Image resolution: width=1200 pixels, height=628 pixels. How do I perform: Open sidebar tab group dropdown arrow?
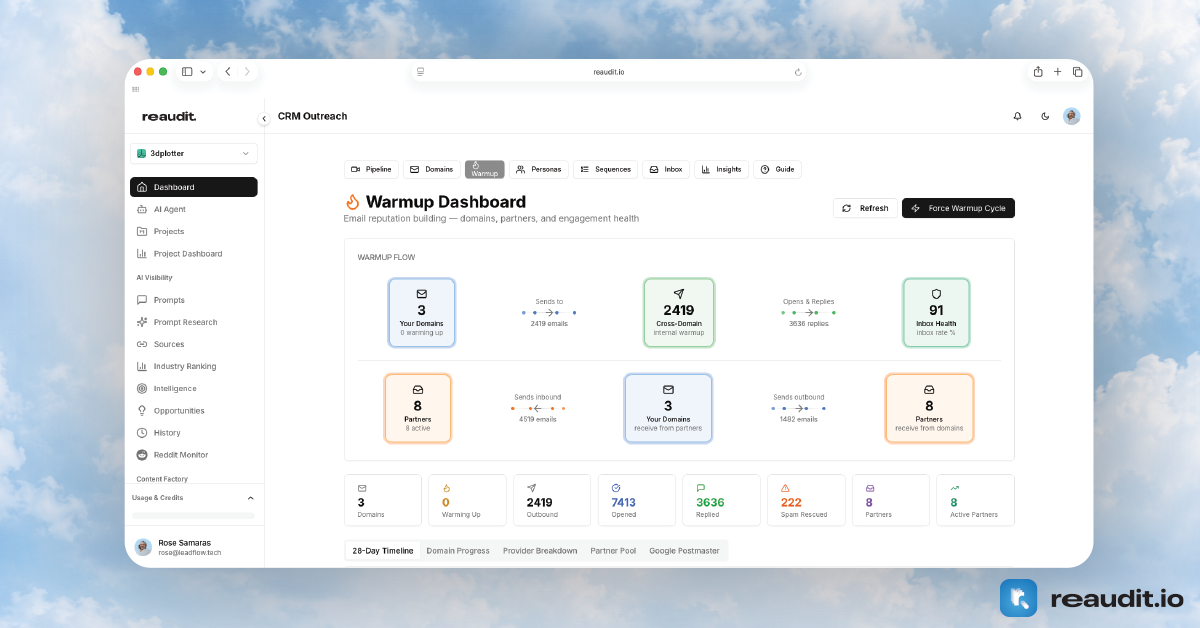pos(204,72)
